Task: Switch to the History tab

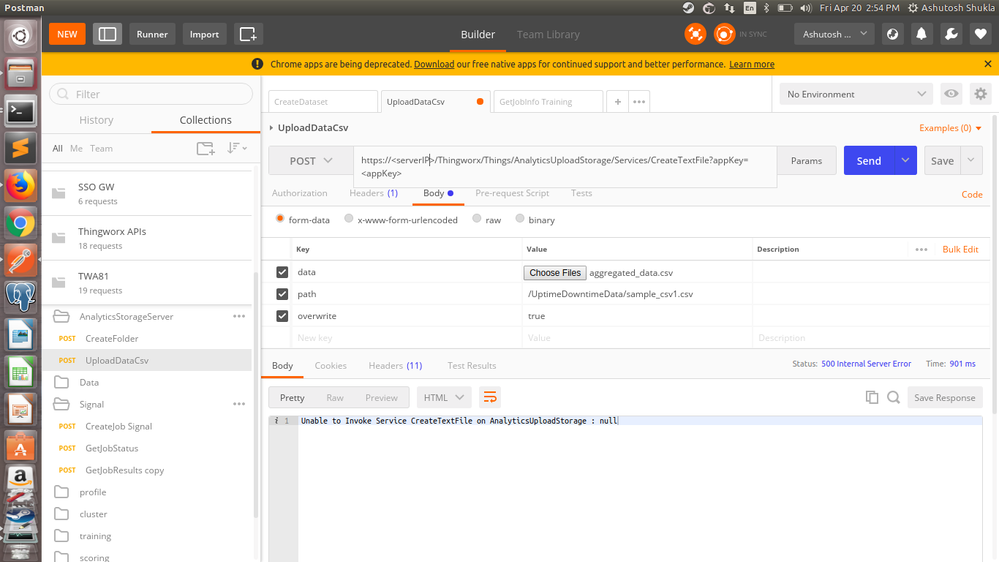Action: coord(96,120)
